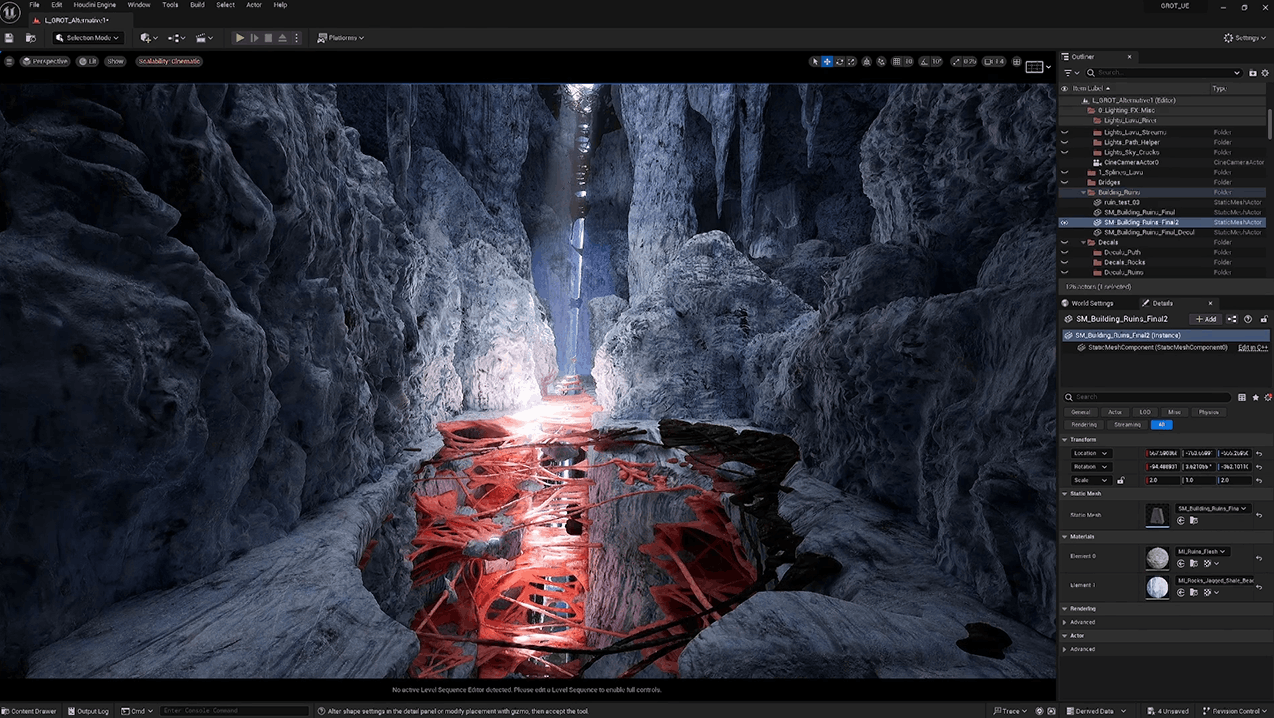Open the Actor menu

[x=254, y=5]
